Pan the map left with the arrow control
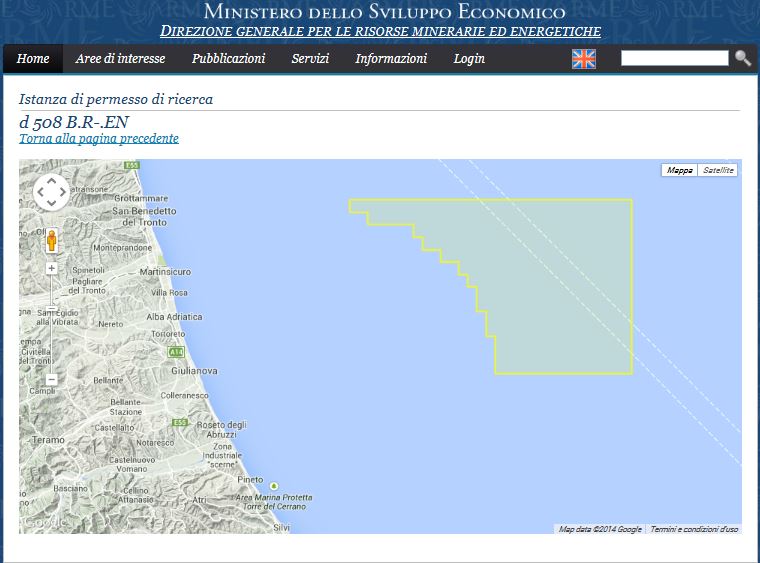760x563 pixels. [40, 192]
